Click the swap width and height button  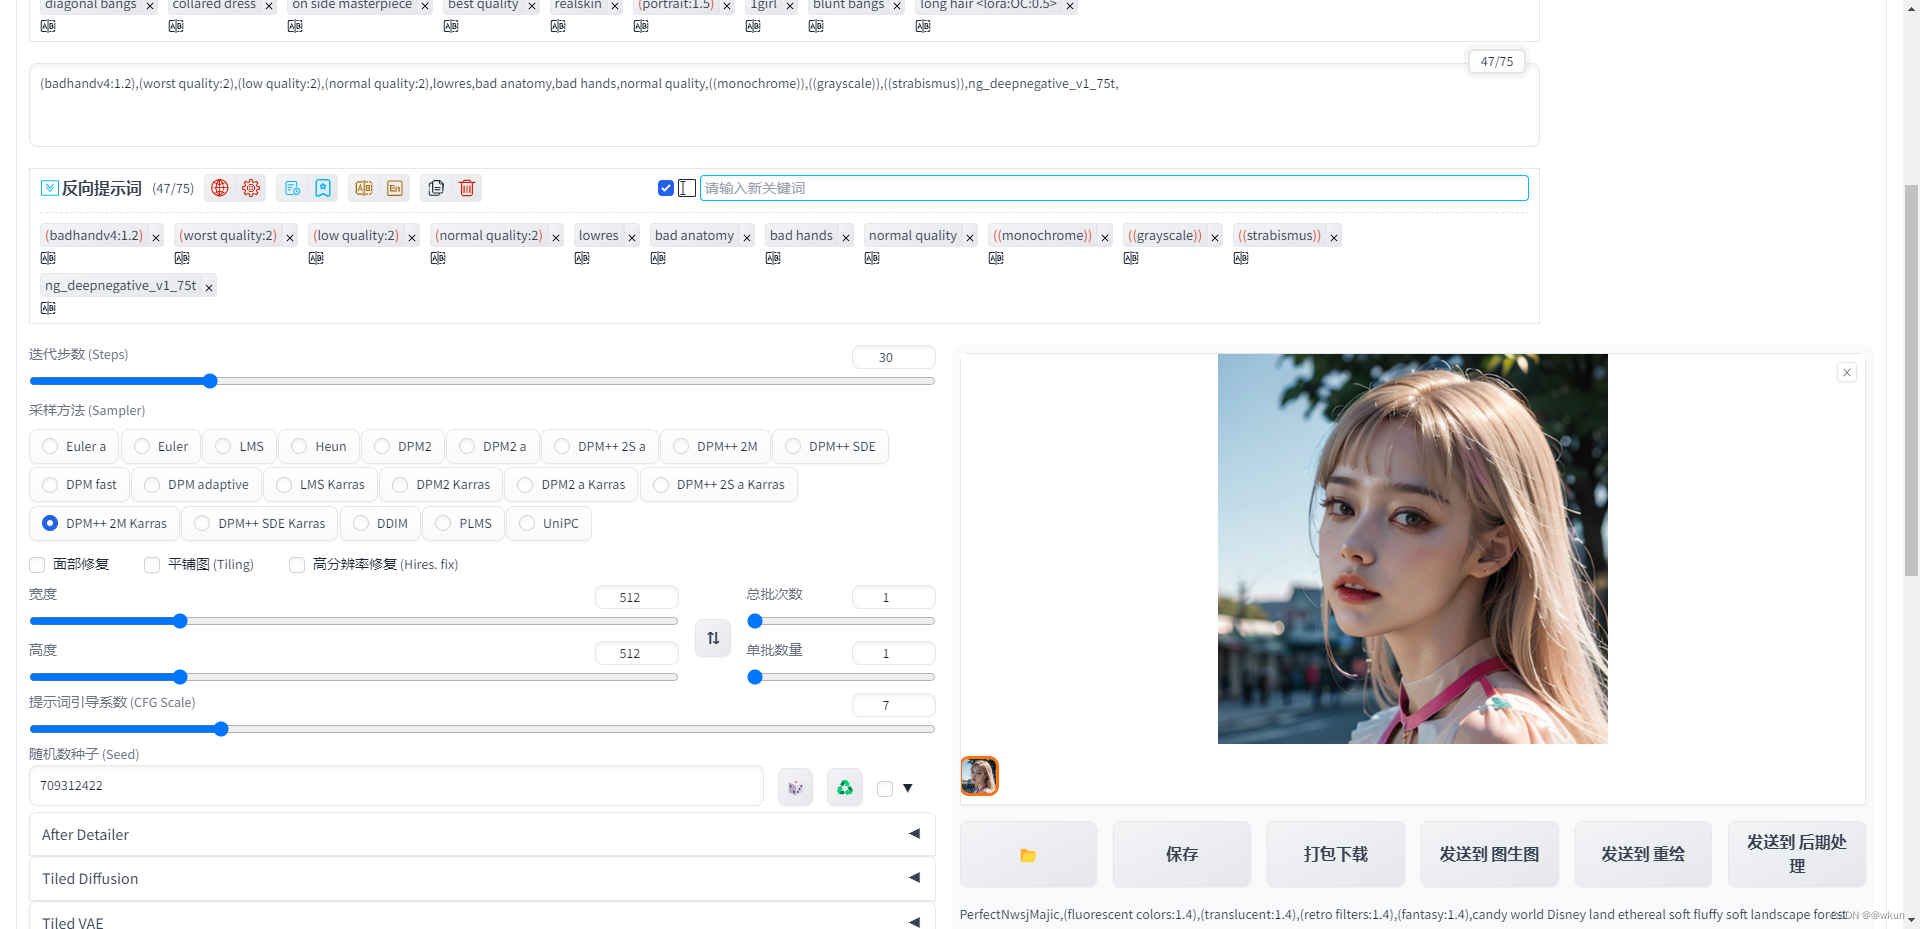coord(713,638)
